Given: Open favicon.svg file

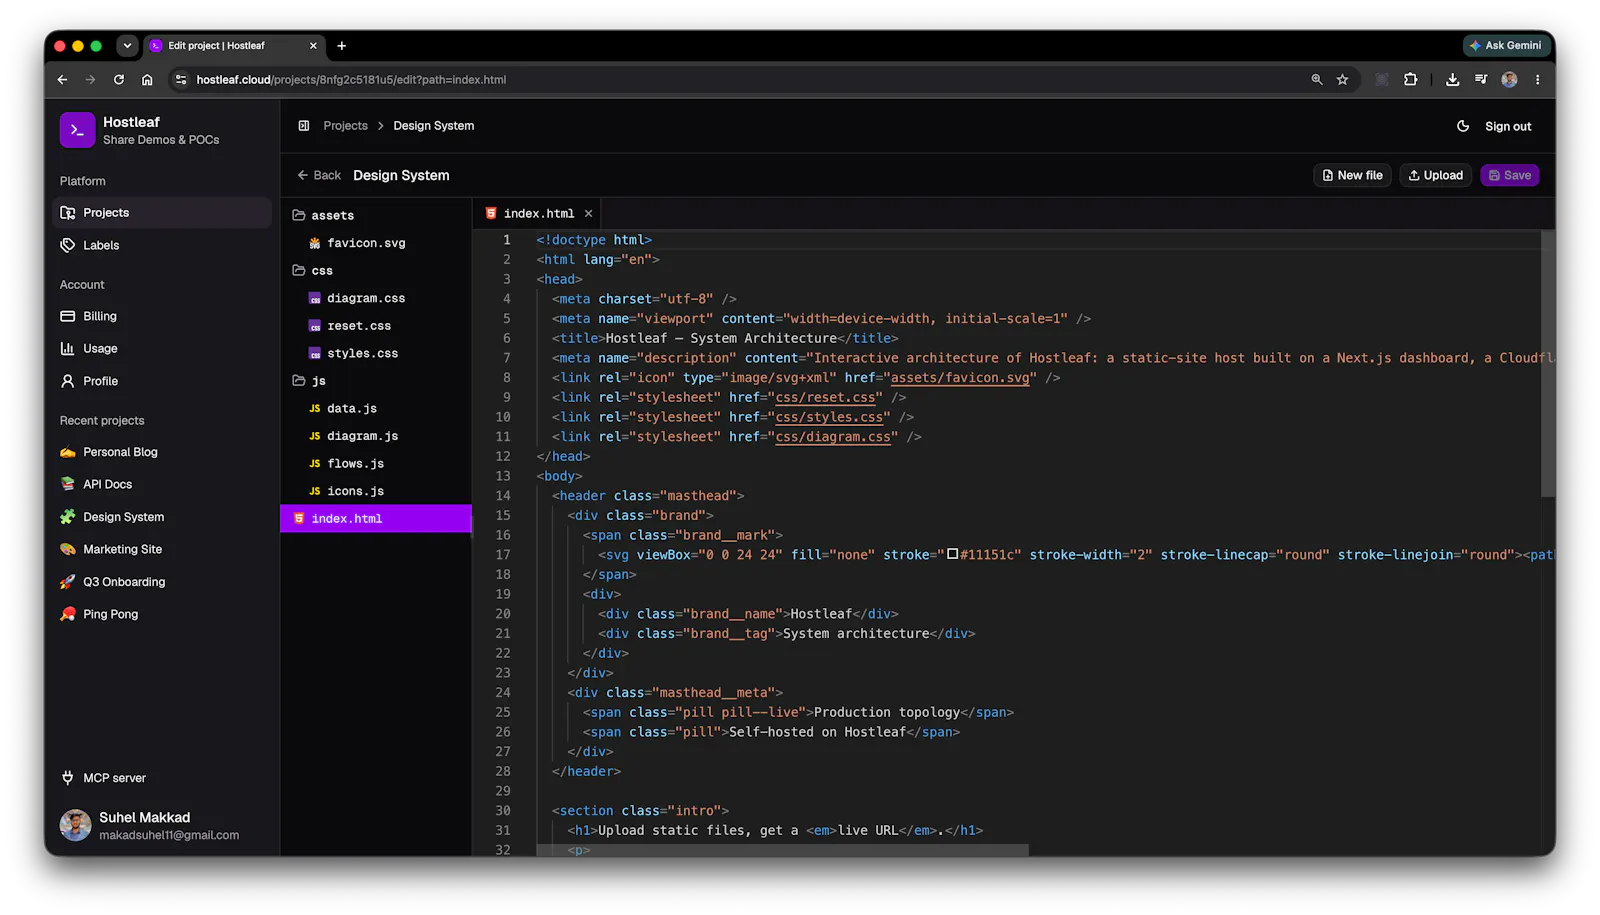Looking at the screenshot, I should click(x=376, y=243).
